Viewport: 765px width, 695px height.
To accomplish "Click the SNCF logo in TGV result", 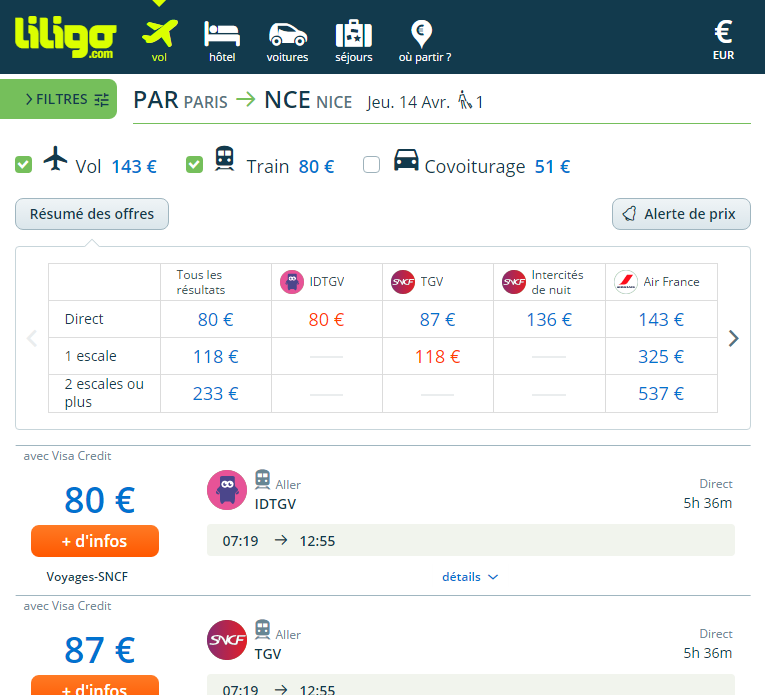I will coord(227,640).
